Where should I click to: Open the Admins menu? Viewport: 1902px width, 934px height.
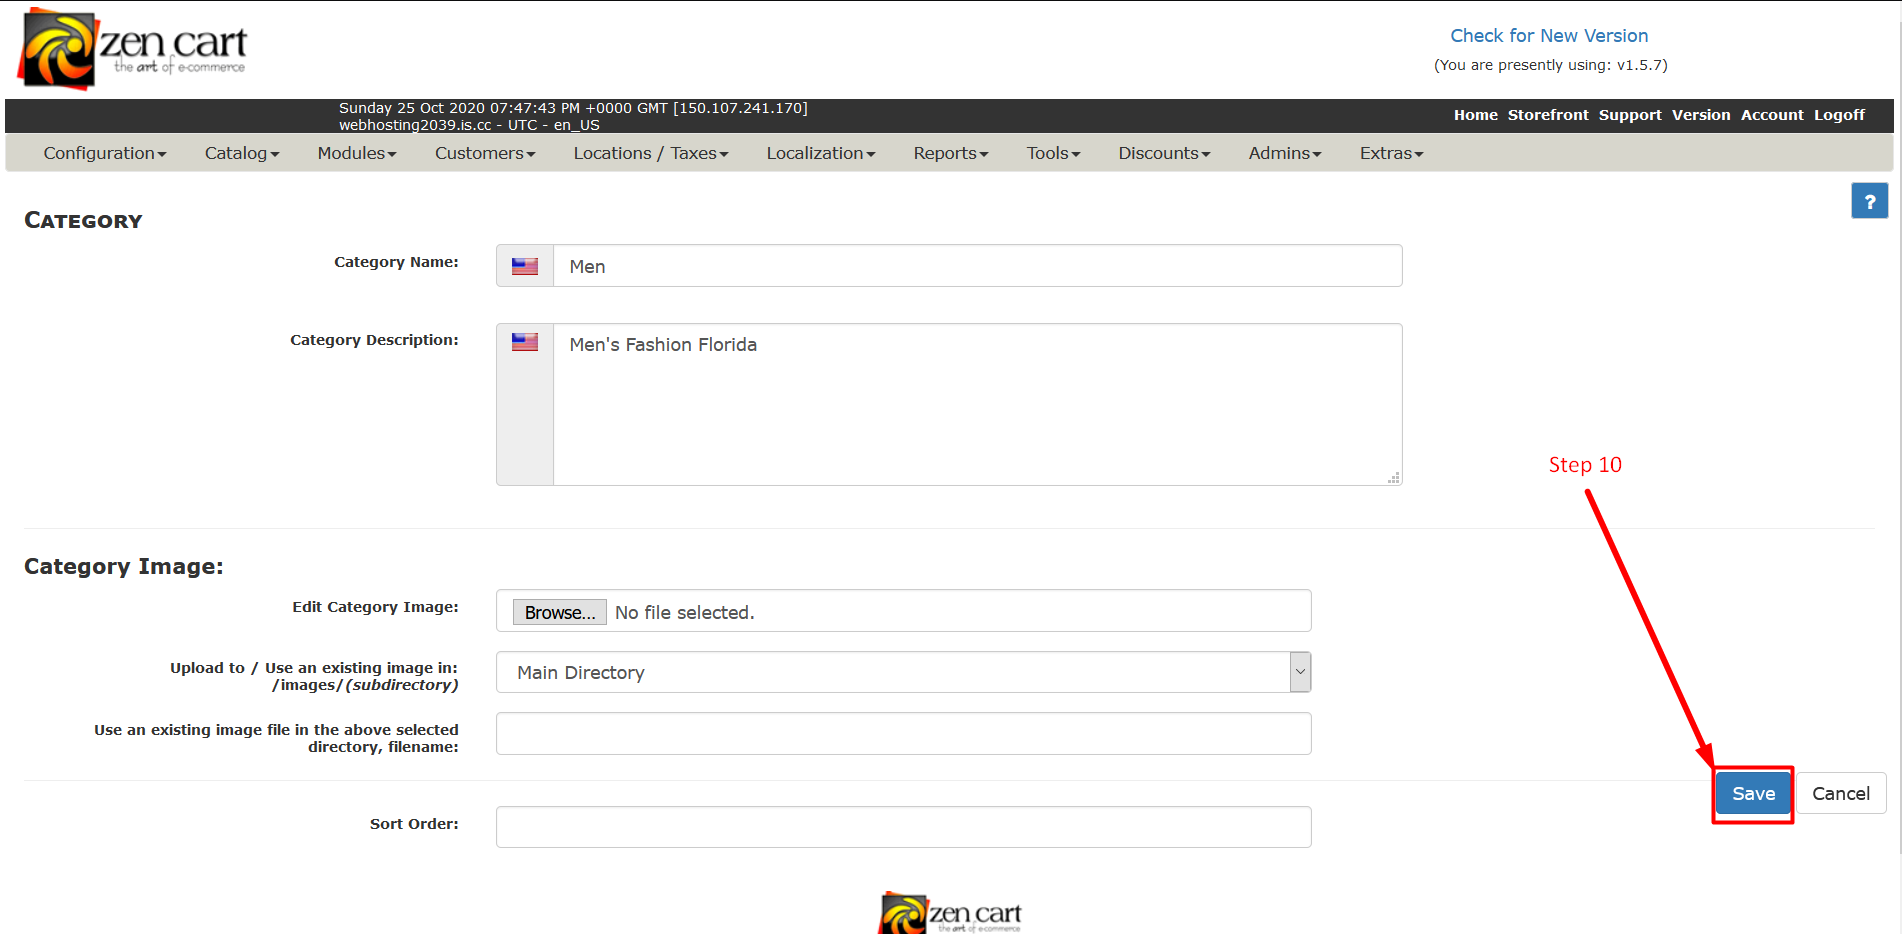coord(1285,153)
